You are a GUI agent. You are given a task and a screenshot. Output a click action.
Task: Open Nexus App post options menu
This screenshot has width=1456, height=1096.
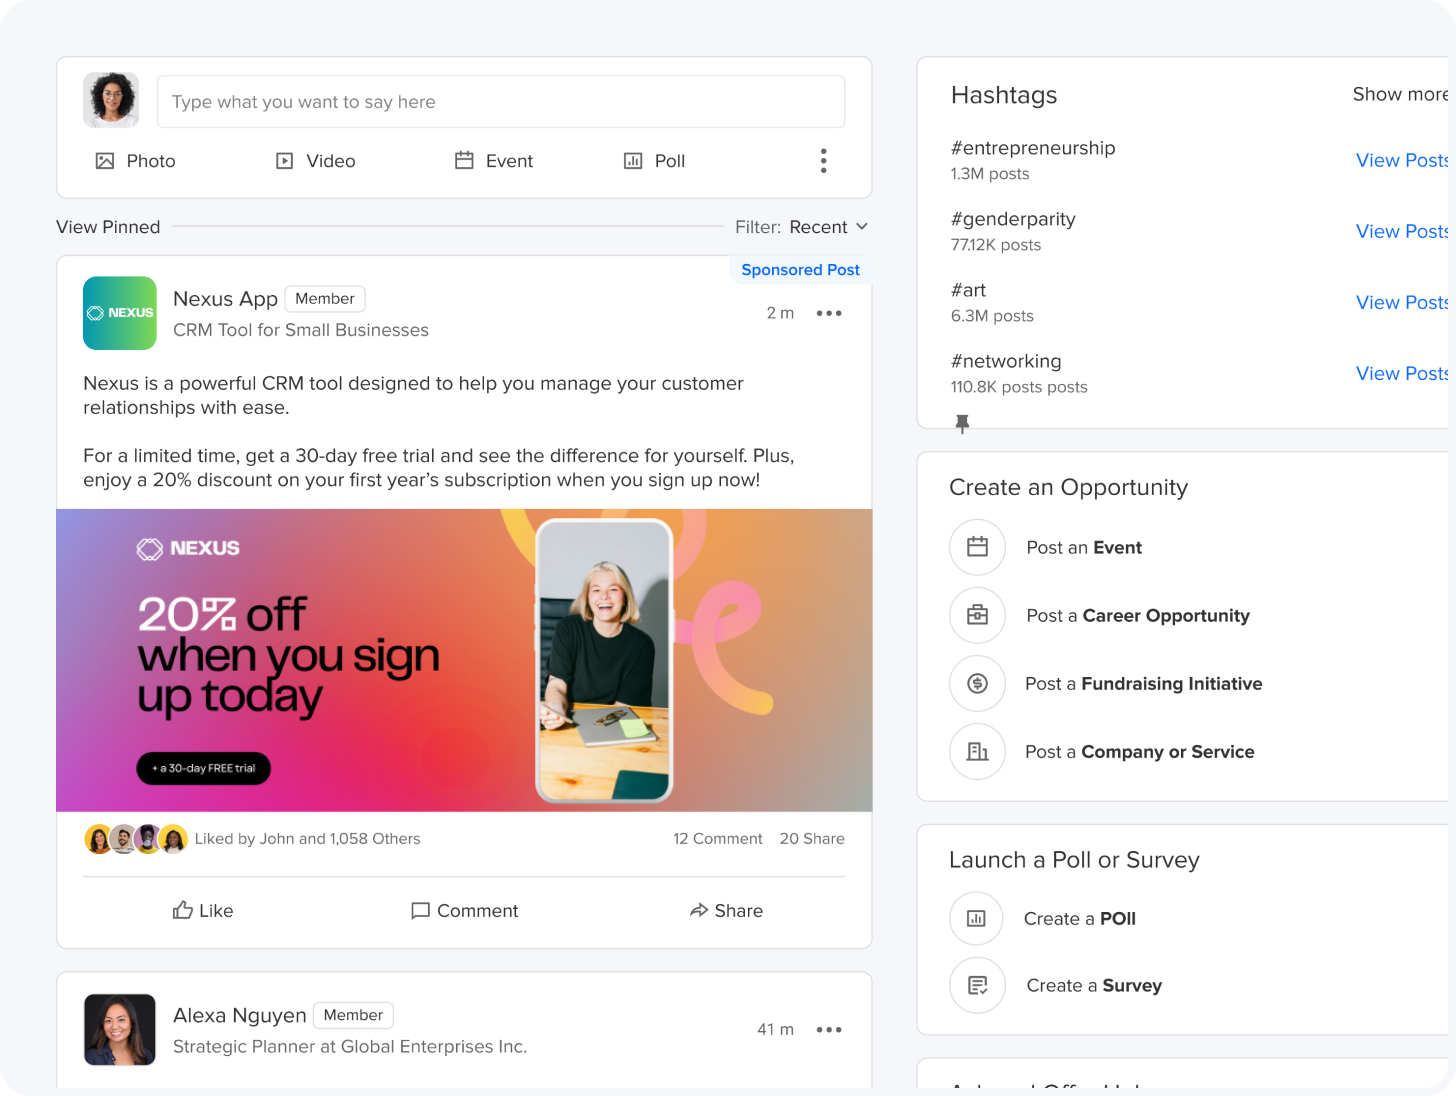[829, 313]
